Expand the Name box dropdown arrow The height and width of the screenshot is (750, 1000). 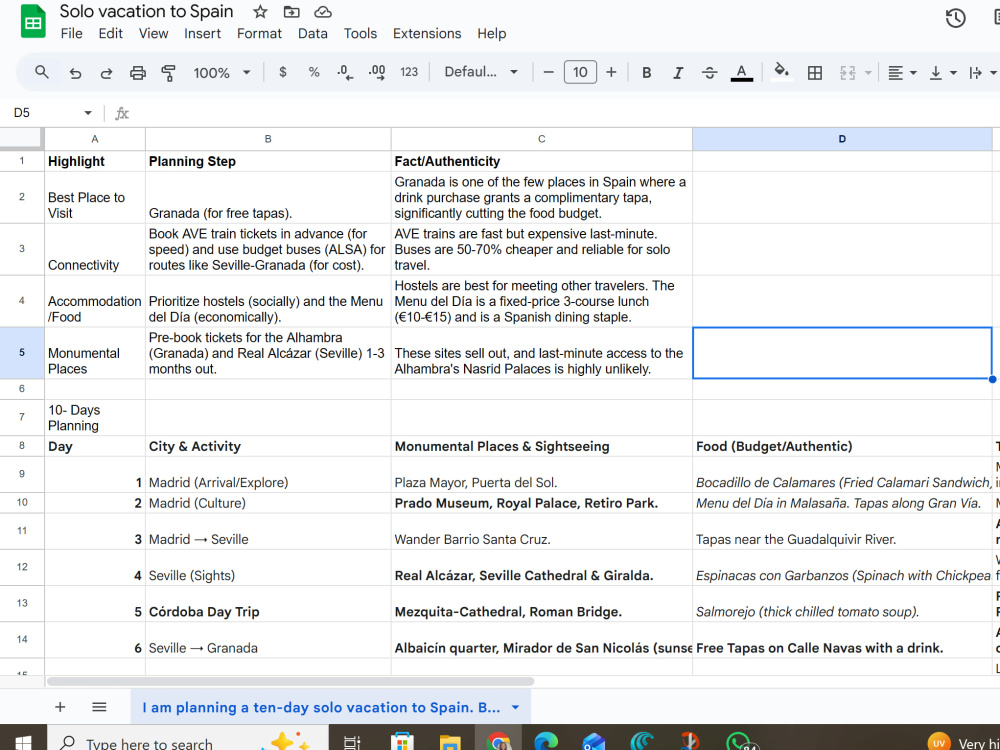click(x=87, y=113)
